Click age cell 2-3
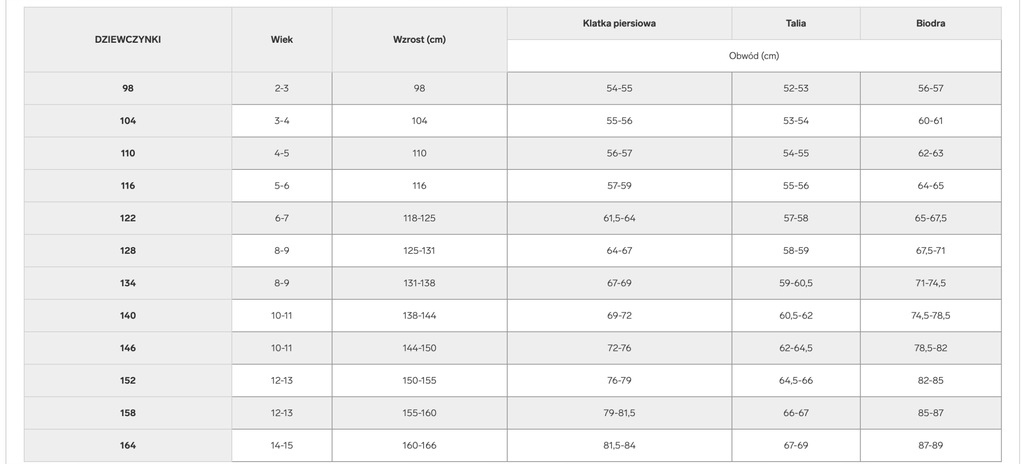1024x464 pixels. 282,88
